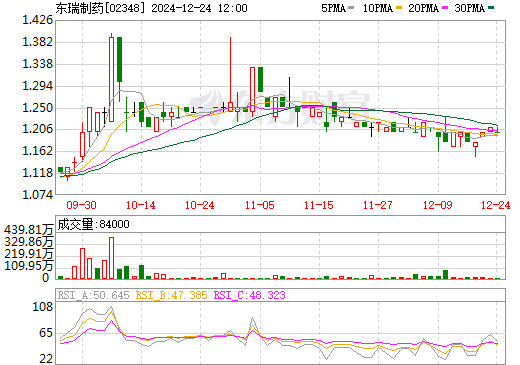Click the 10PMA orange legend swatch
The image size is (520, 365).
click(x=399, y=8)
